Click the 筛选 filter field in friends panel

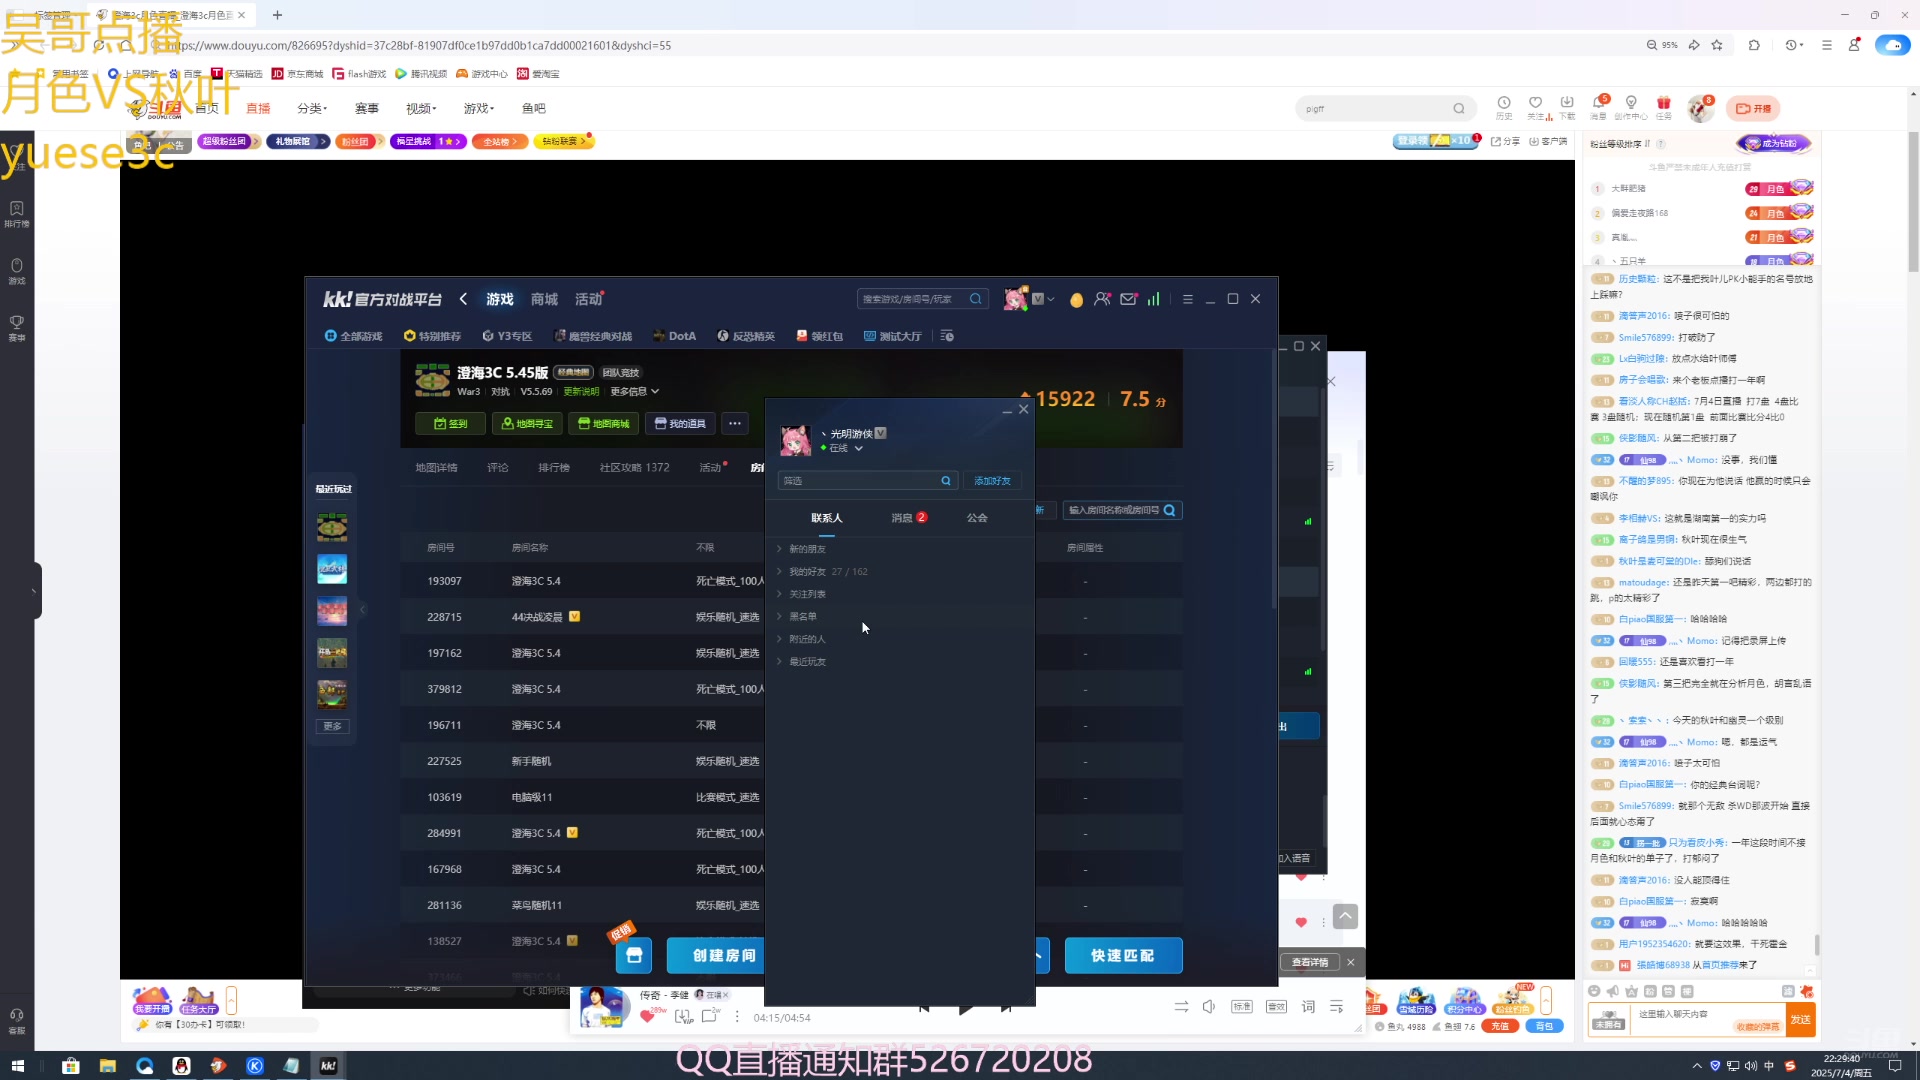coord(867,481)
